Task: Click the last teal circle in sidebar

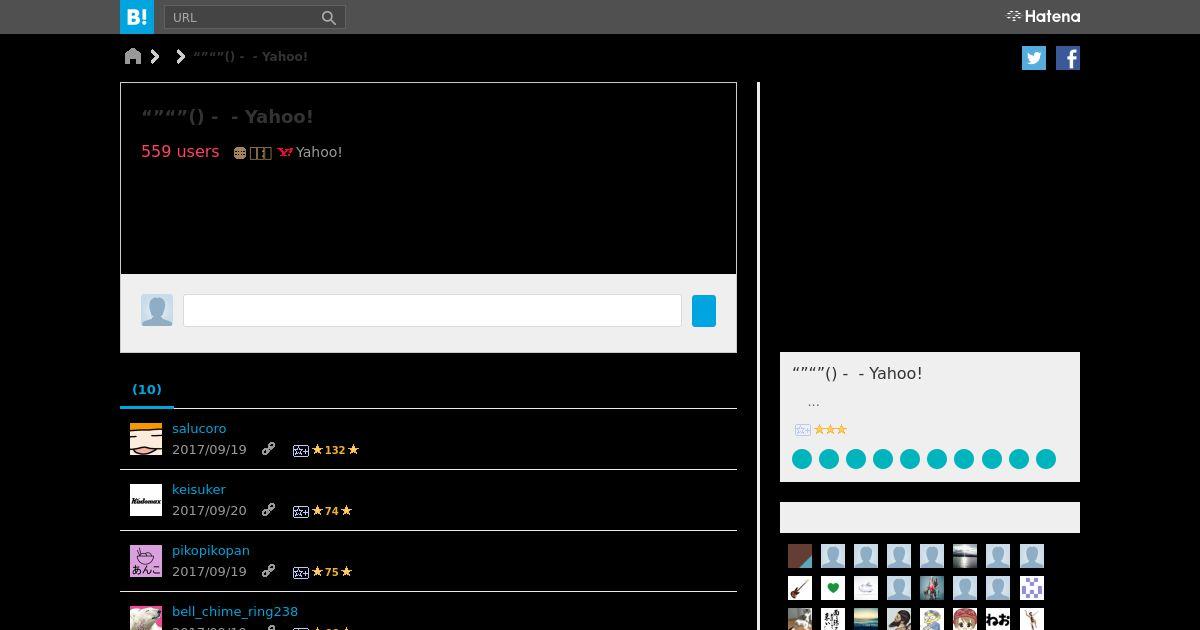Action: tap(1046, 459)
